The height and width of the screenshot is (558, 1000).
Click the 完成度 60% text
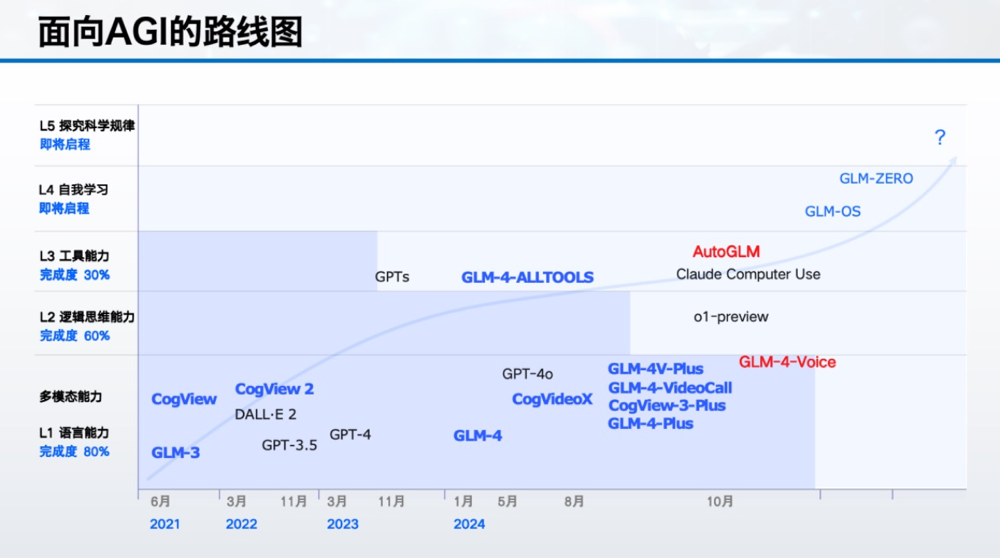click(x=75, y=335)
